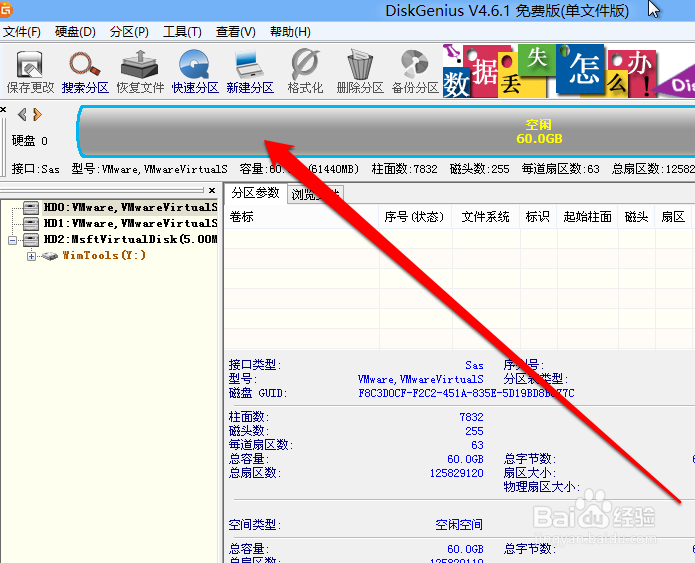Click the 扇区 column header
This screenshot has width=695, height=563.
673,217
